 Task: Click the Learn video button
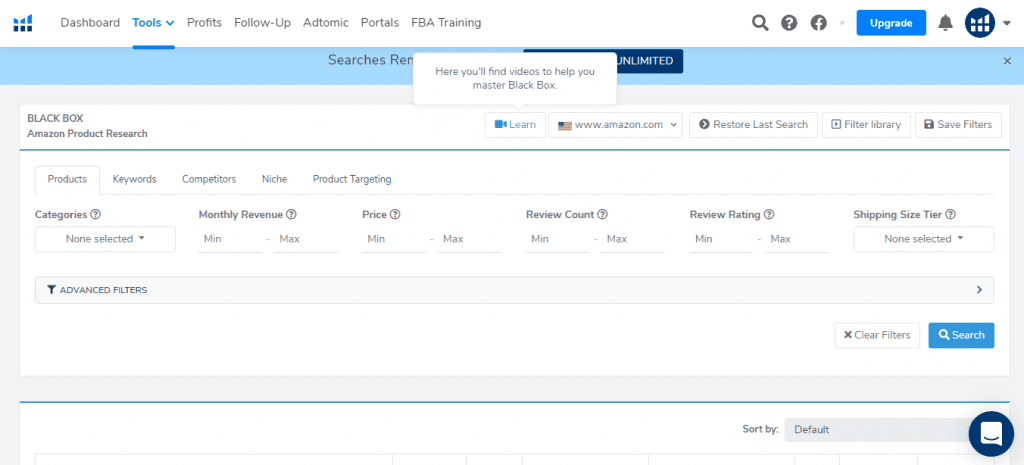(x=515, y=125)
